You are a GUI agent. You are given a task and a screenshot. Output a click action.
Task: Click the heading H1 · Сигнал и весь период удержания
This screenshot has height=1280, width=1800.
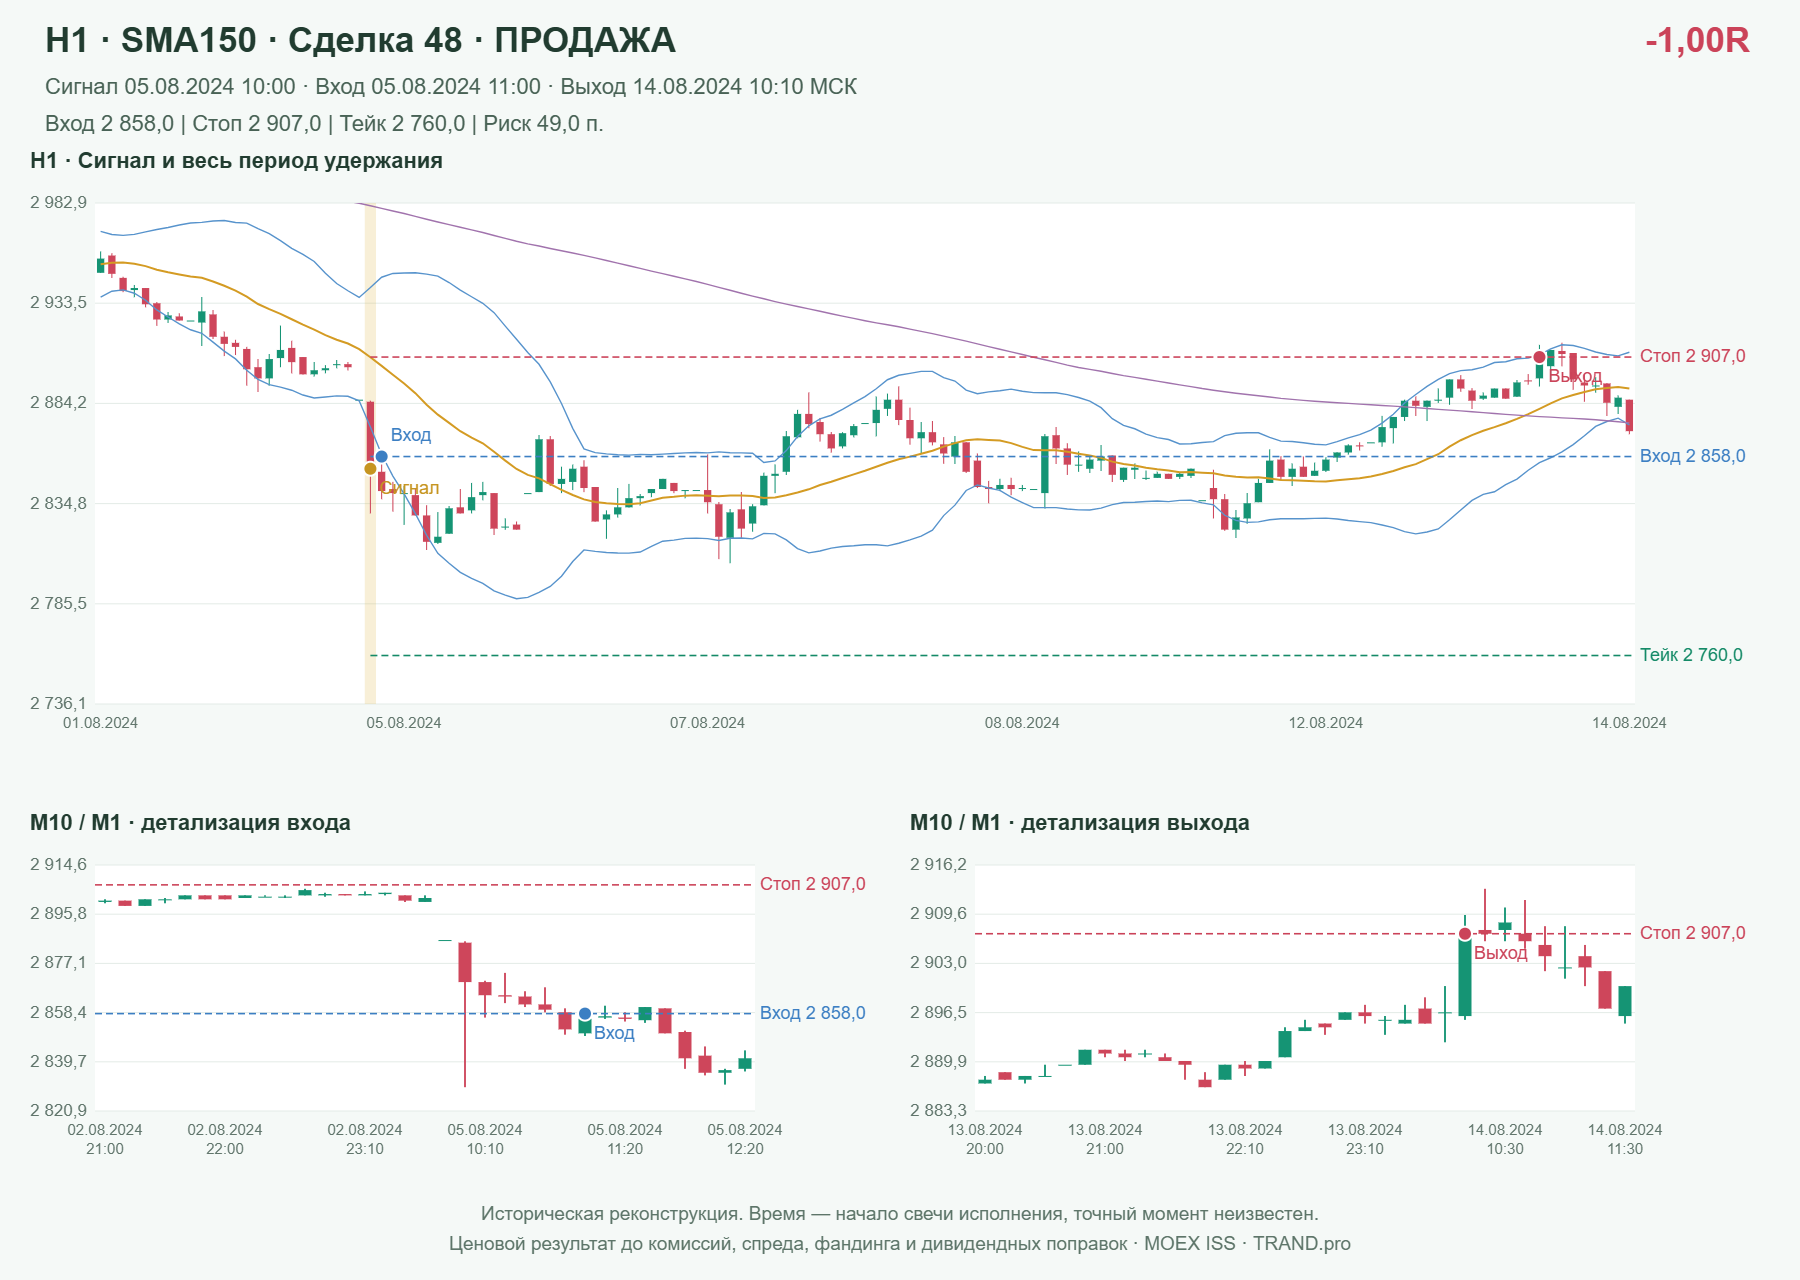click(236, 161)
